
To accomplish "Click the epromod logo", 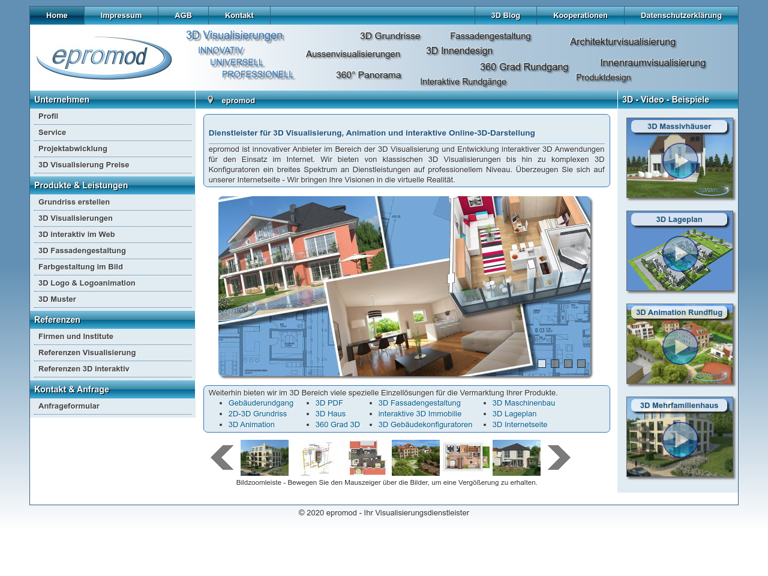I will pos(103,59).
